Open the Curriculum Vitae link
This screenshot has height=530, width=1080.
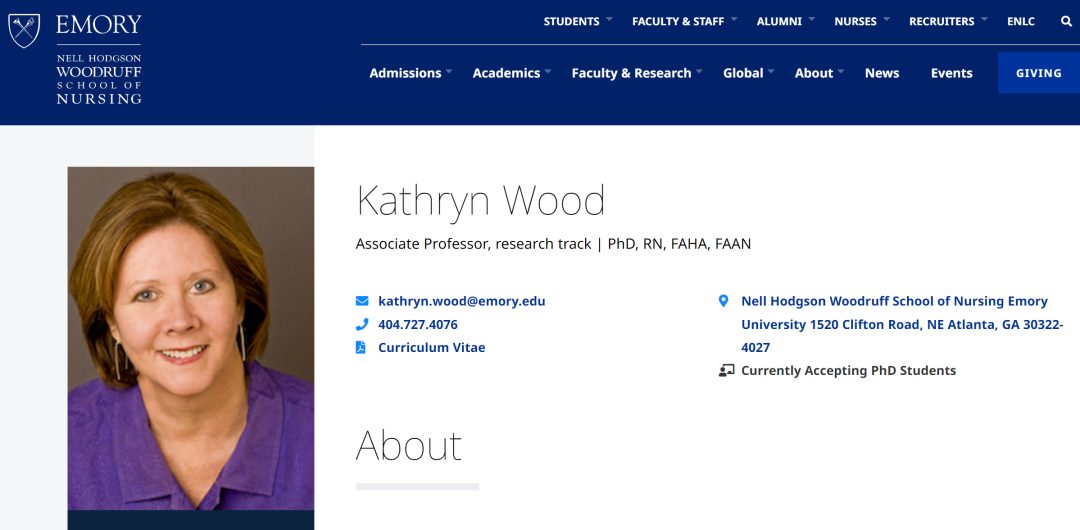coord(431,347)
